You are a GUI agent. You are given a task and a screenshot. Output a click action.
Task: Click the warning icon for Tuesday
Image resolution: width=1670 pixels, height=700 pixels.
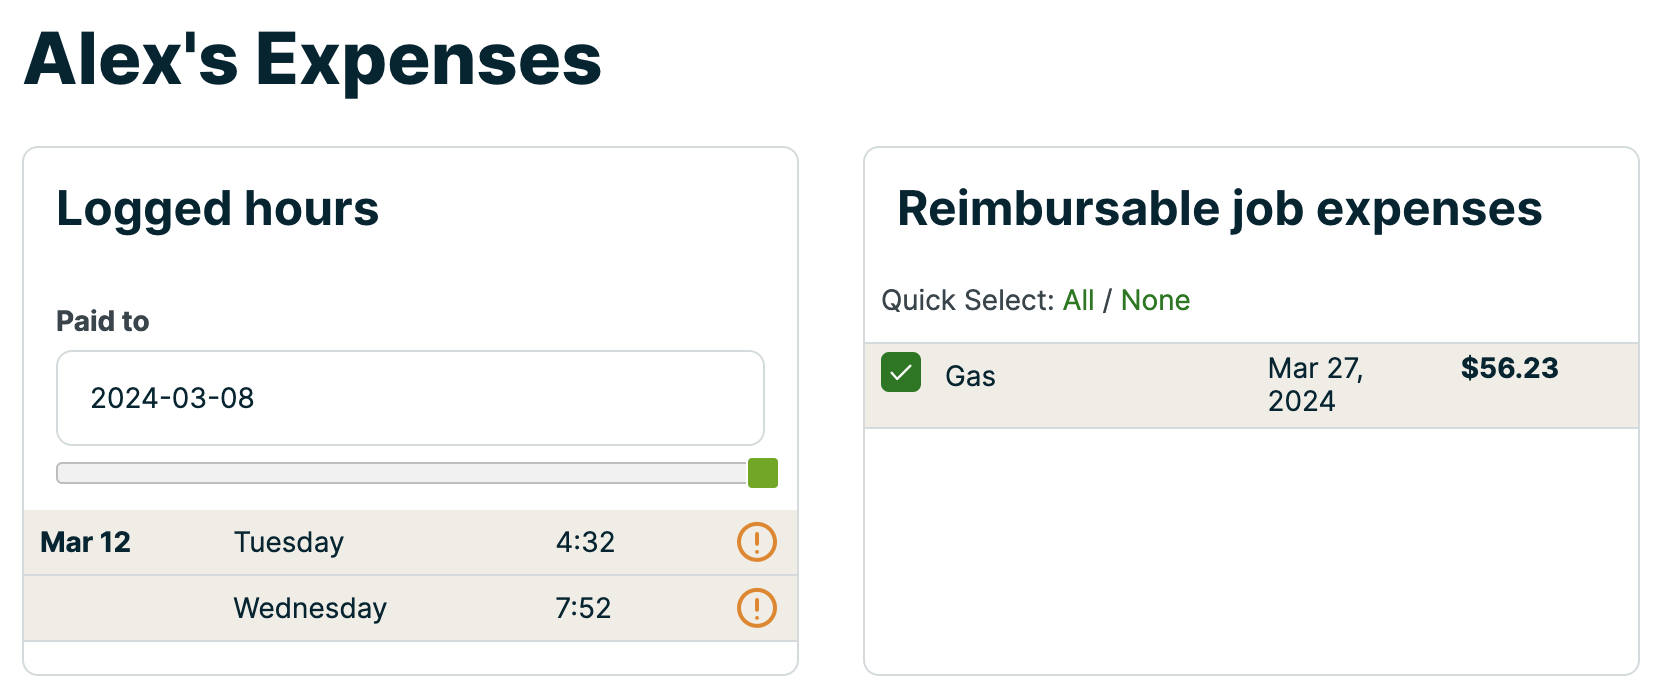pos(757,542)
